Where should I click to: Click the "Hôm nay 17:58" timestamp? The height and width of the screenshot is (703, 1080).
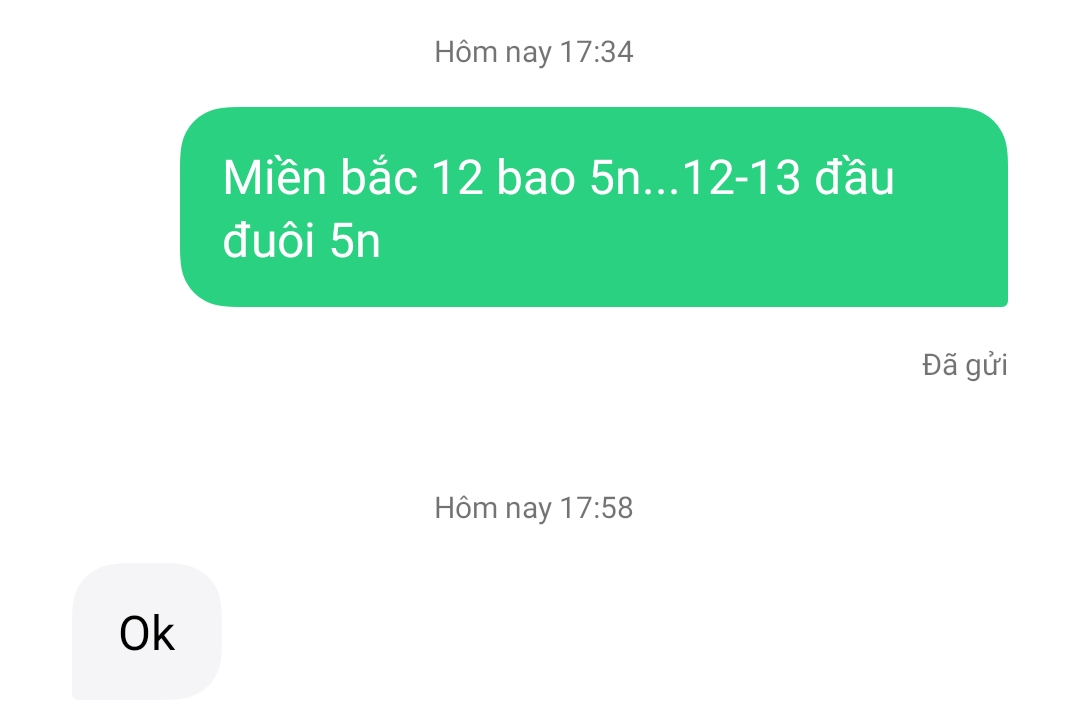tap(534, 509)
